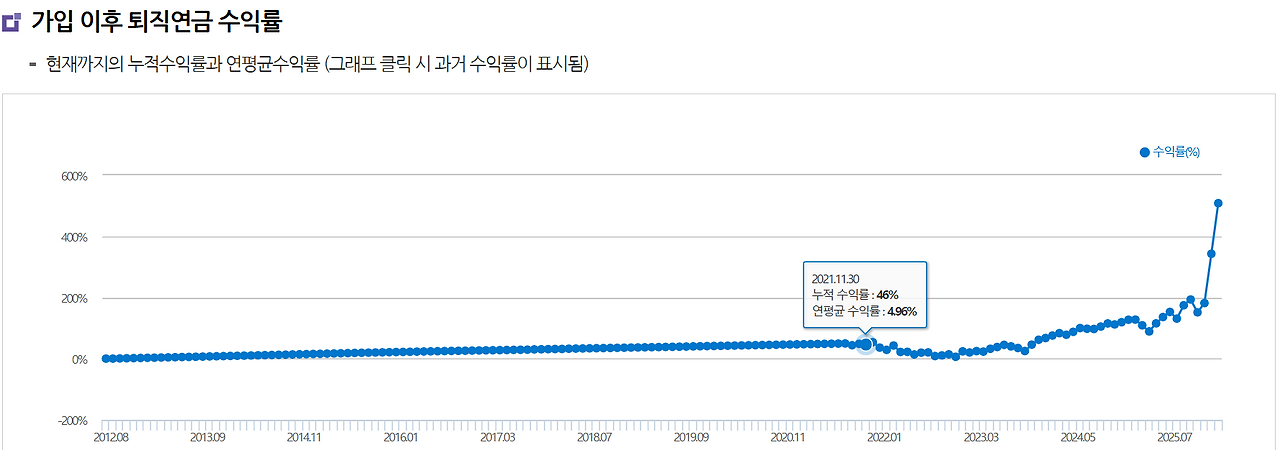Click the 연평균 수익률 : 4.96% tooltip line
Viewport: 1280px width, 450px height.
tap(864, 311)
